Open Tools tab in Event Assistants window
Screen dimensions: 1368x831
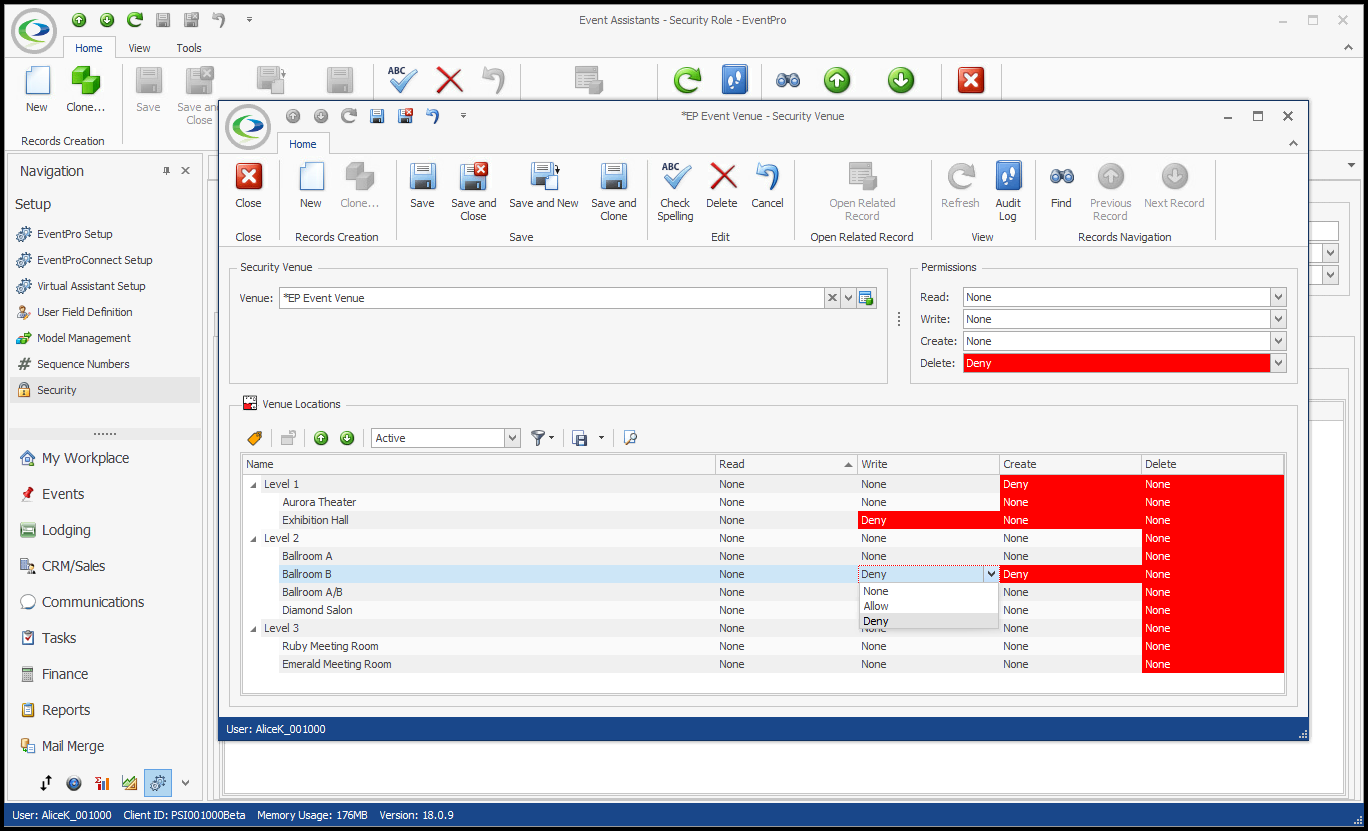pyautogui.click(x=189, y=48)
